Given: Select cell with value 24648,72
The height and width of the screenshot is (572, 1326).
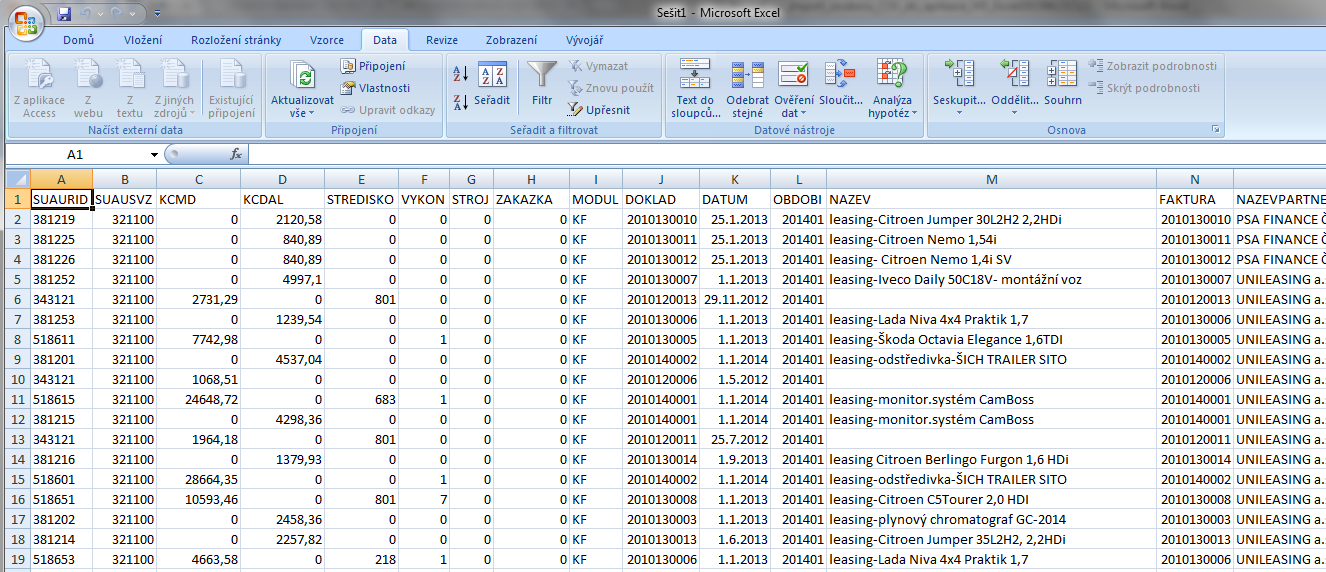Looking at the screenshot, I should tap(198, 399).
